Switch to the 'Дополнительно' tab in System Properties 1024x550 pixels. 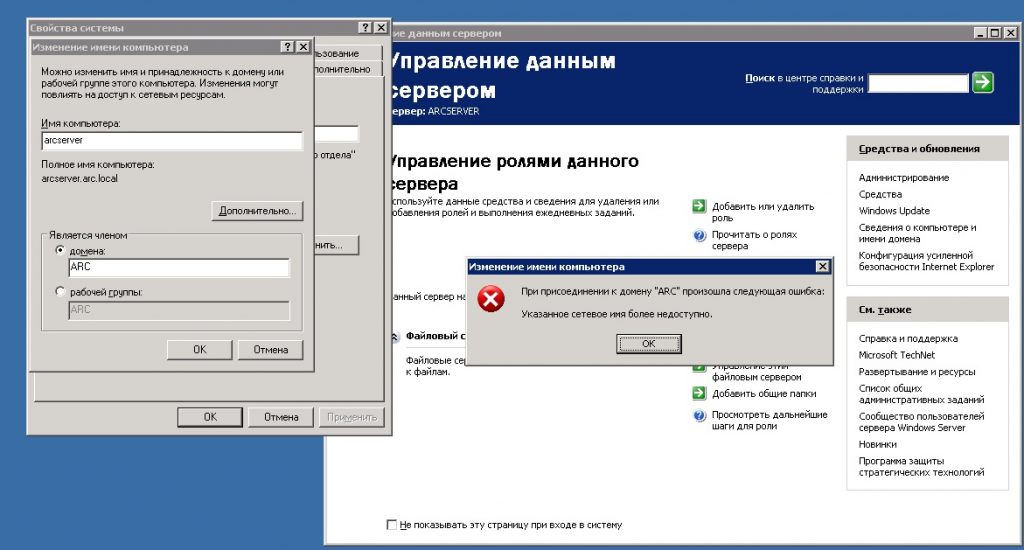click(347, 69)
